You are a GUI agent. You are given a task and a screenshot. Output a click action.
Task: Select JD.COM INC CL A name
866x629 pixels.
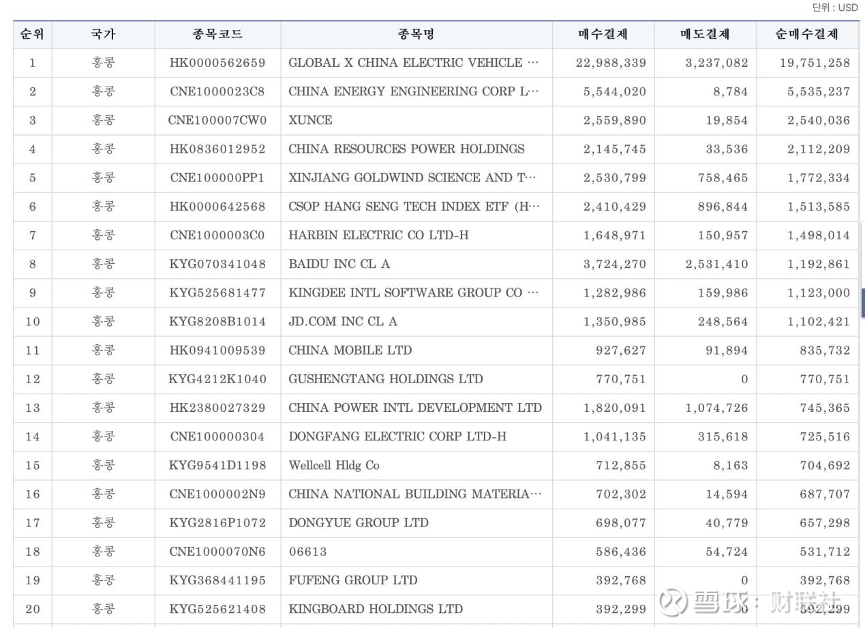343,321
